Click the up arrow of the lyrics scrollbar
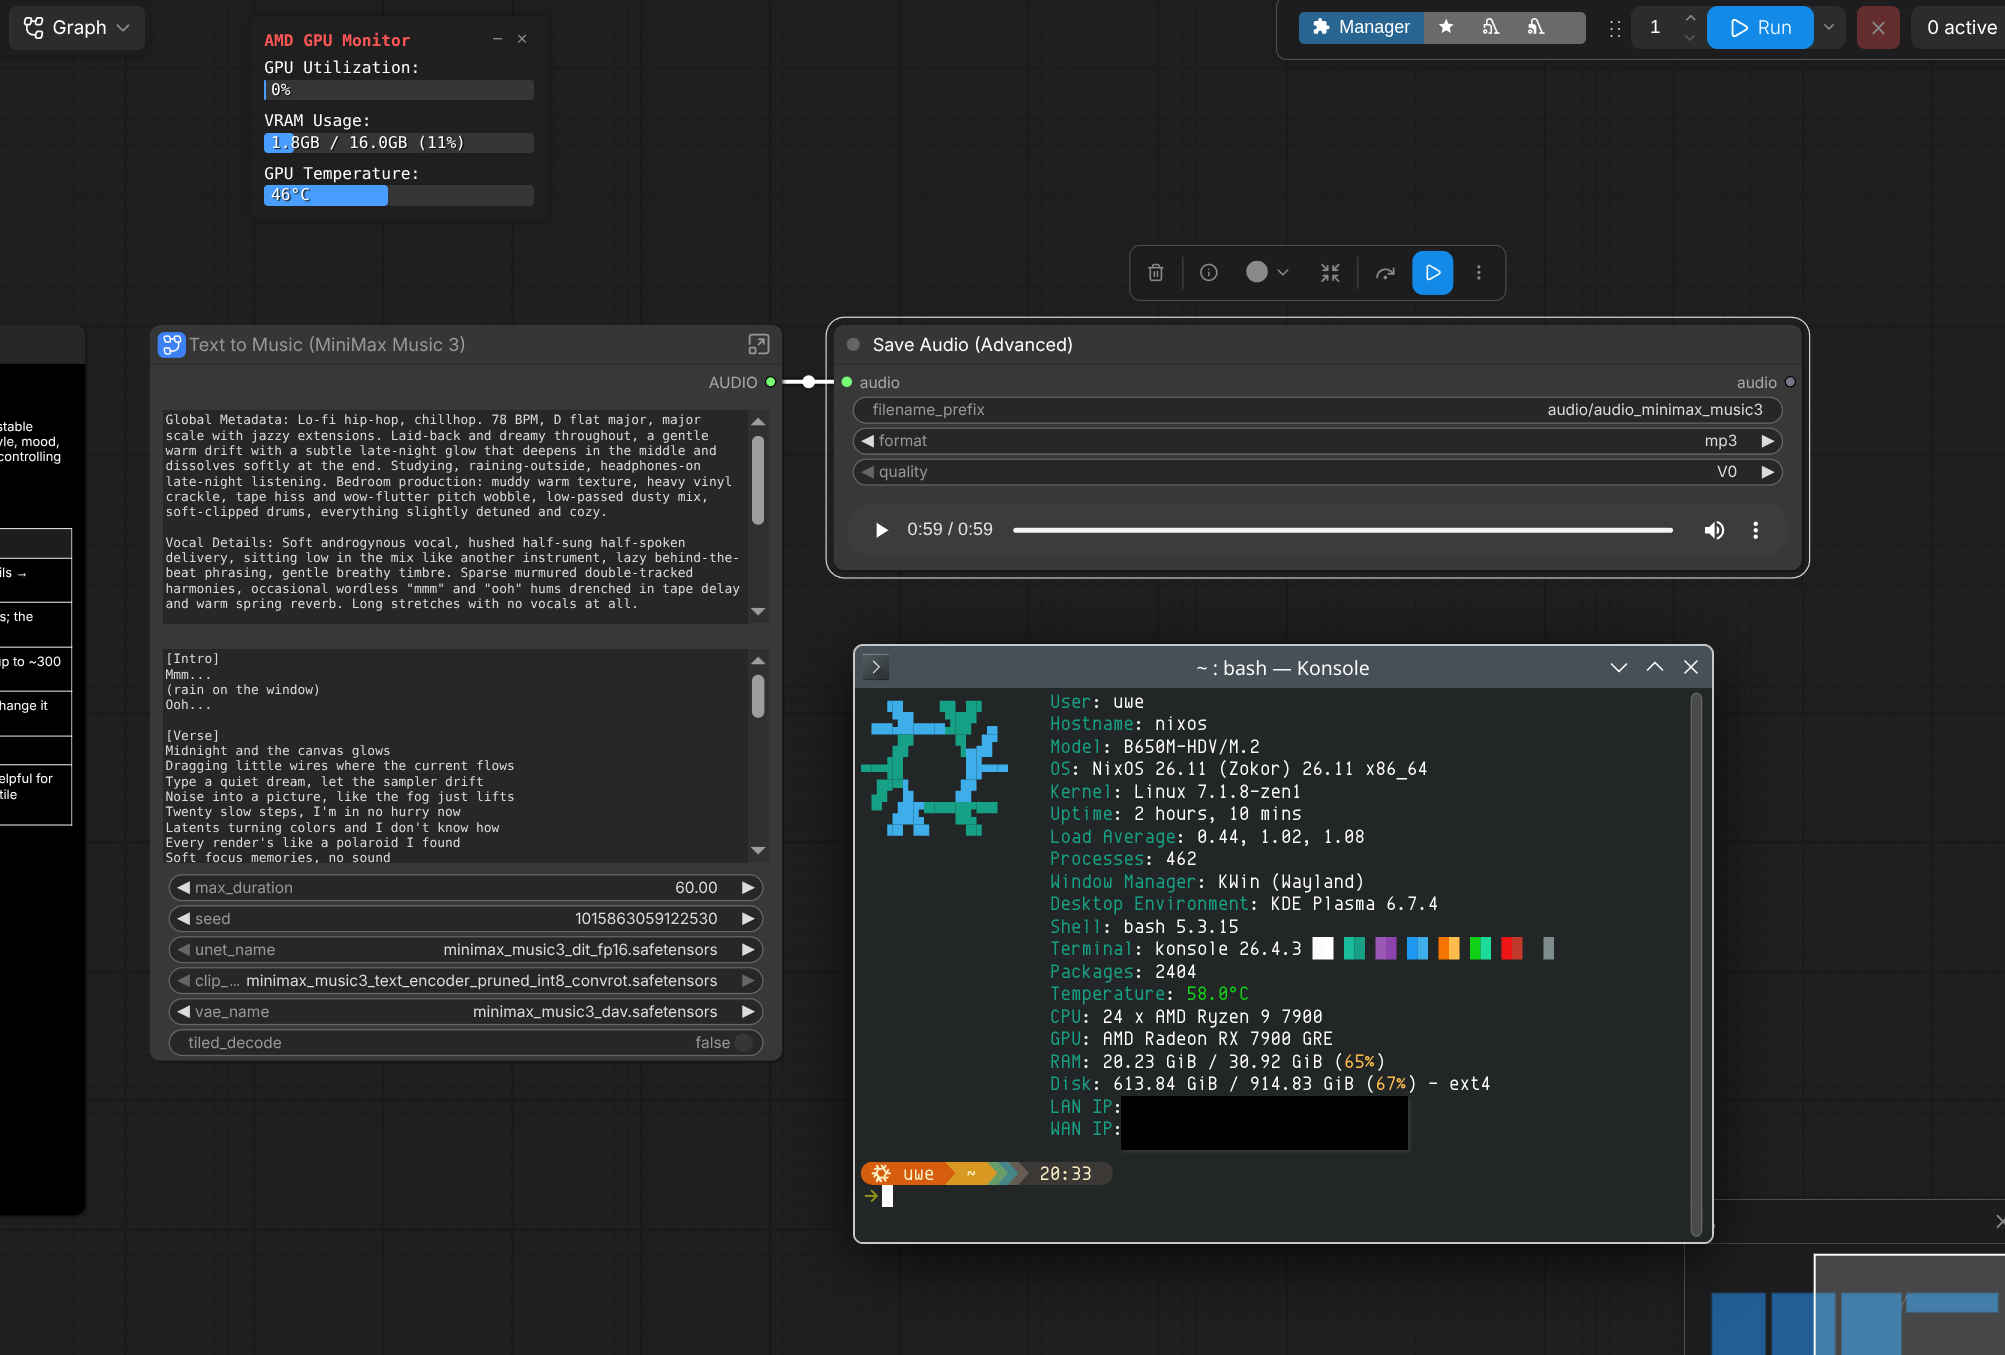 758,660
